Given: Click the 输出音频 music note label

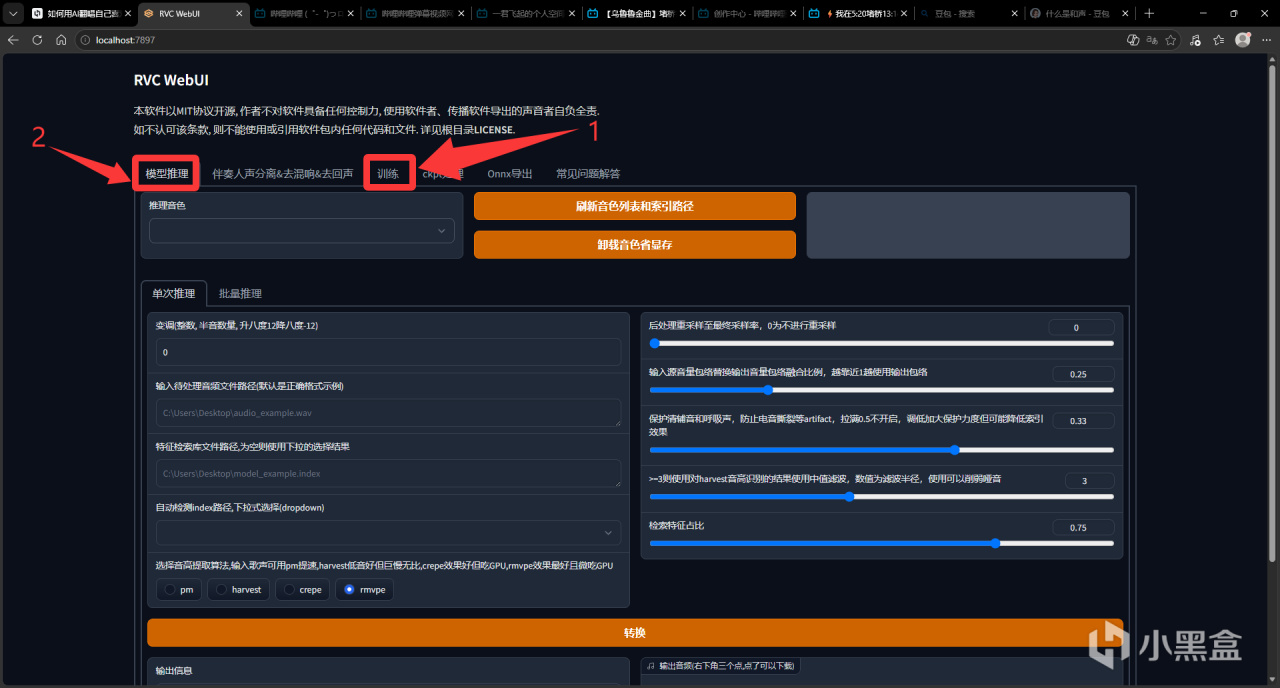Looking at the screenshot, I should (x=722, y=665).
